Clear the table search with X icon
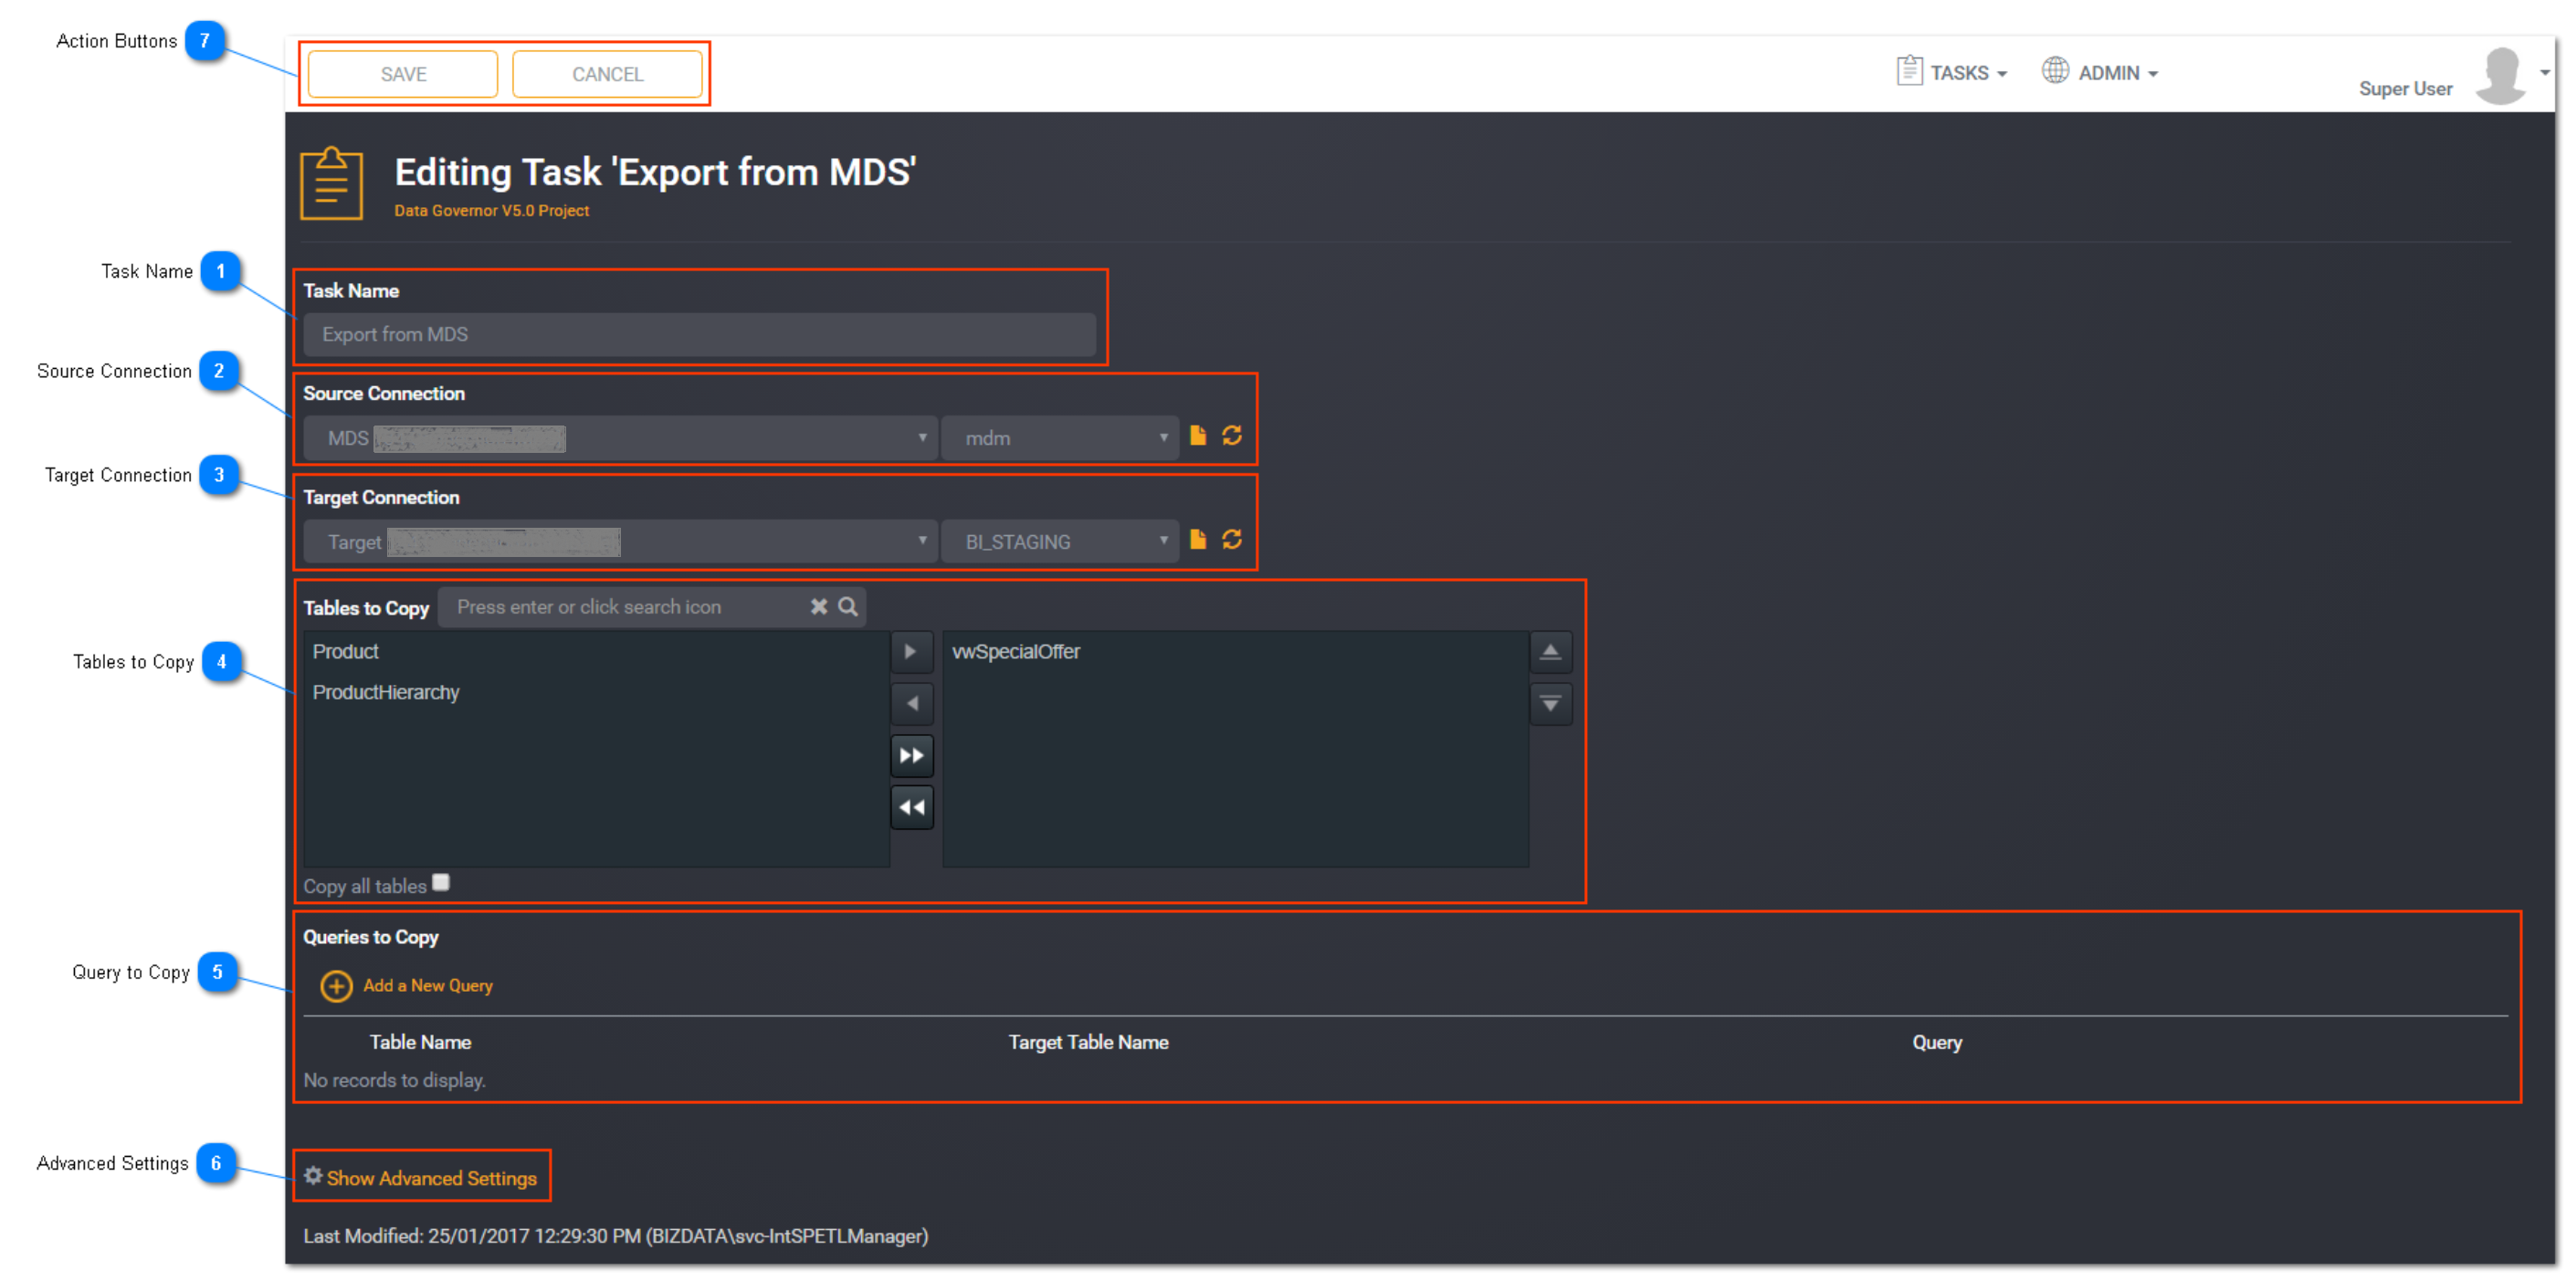 point(819,607)
